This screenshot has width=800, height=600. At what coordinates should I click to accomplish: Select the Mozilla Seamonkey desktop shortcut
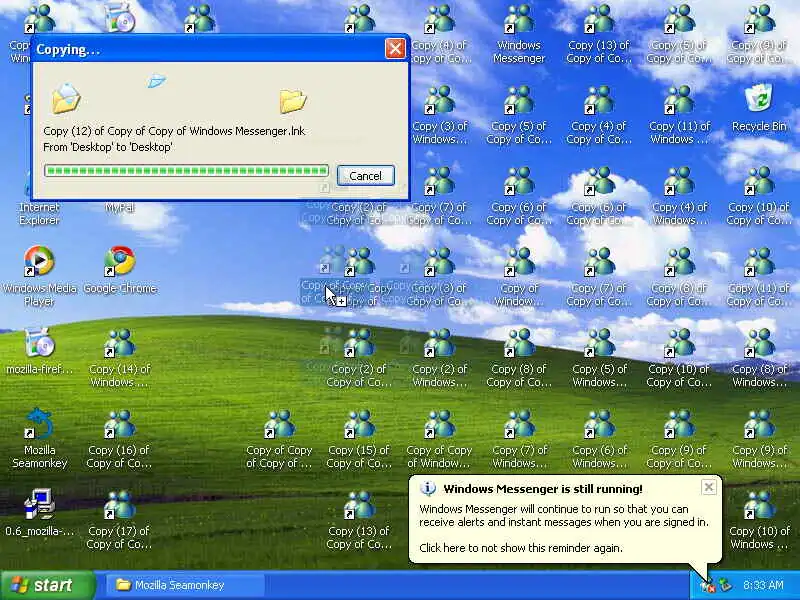tap(39, 438)
